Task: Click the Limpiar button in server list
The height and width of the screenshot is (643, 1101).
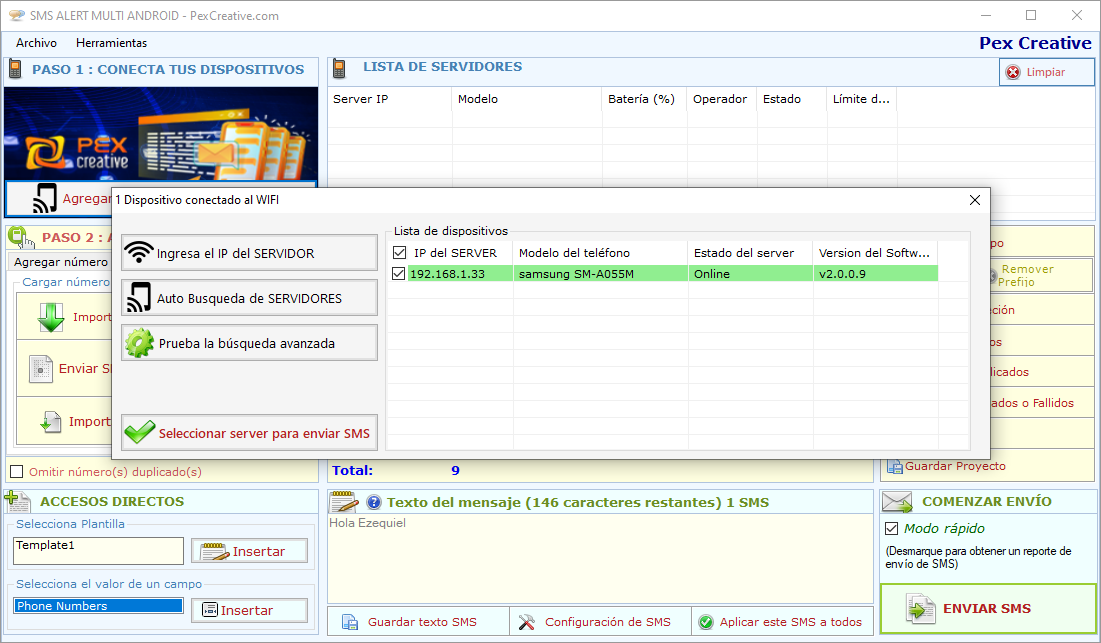Action: (x=1046, y=72)
